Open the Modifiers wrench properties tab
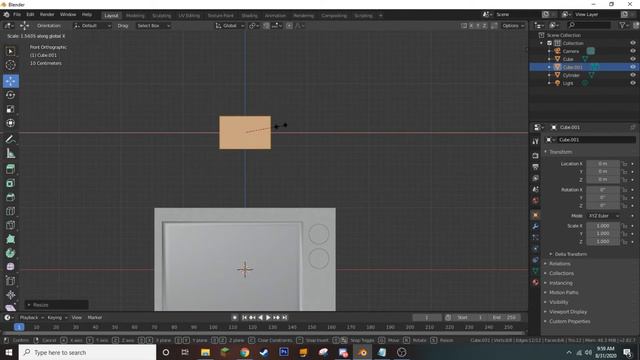This screenshot has width=640, height=360. [x=536, y=227]
